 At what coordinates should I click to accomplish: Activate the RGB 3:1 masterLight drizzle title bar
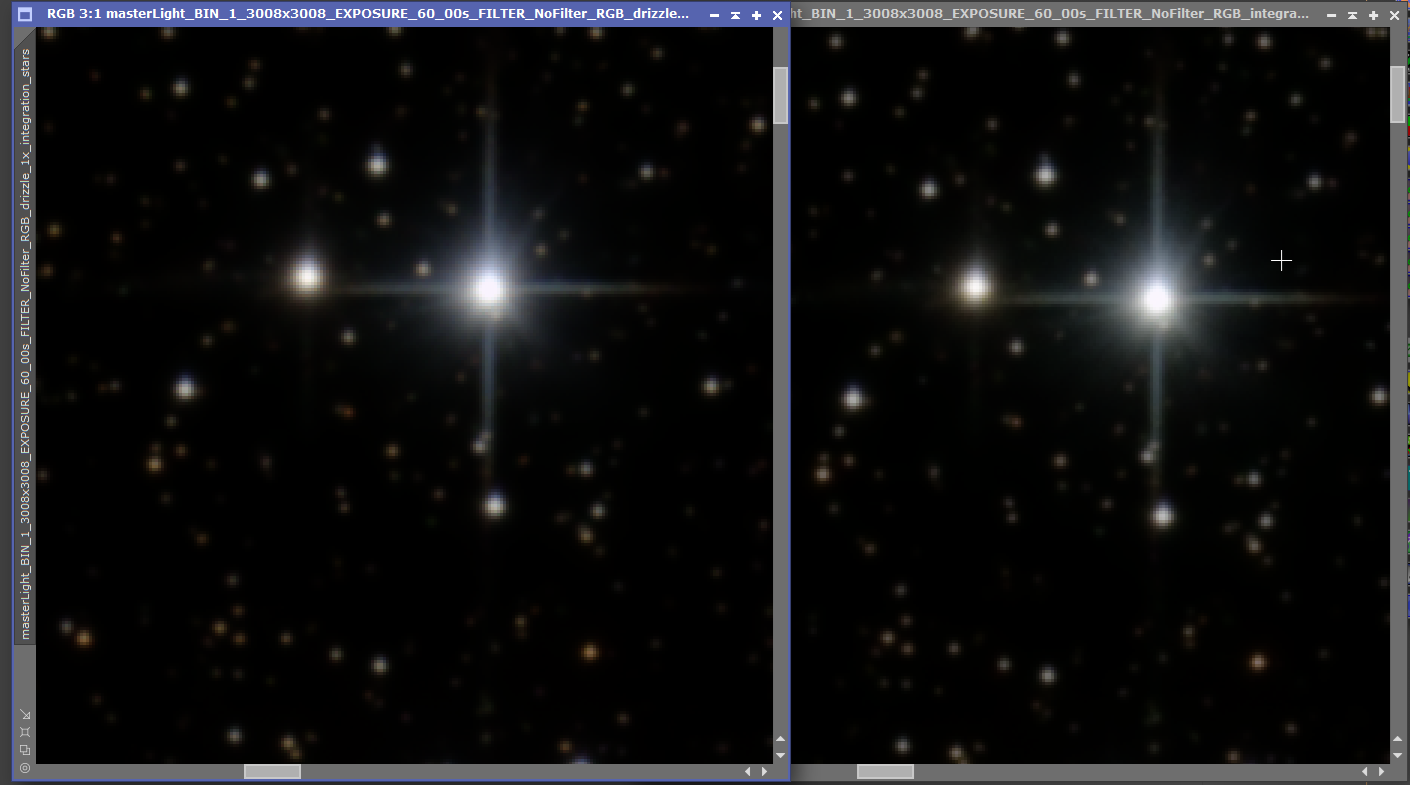tap(368, 15)
